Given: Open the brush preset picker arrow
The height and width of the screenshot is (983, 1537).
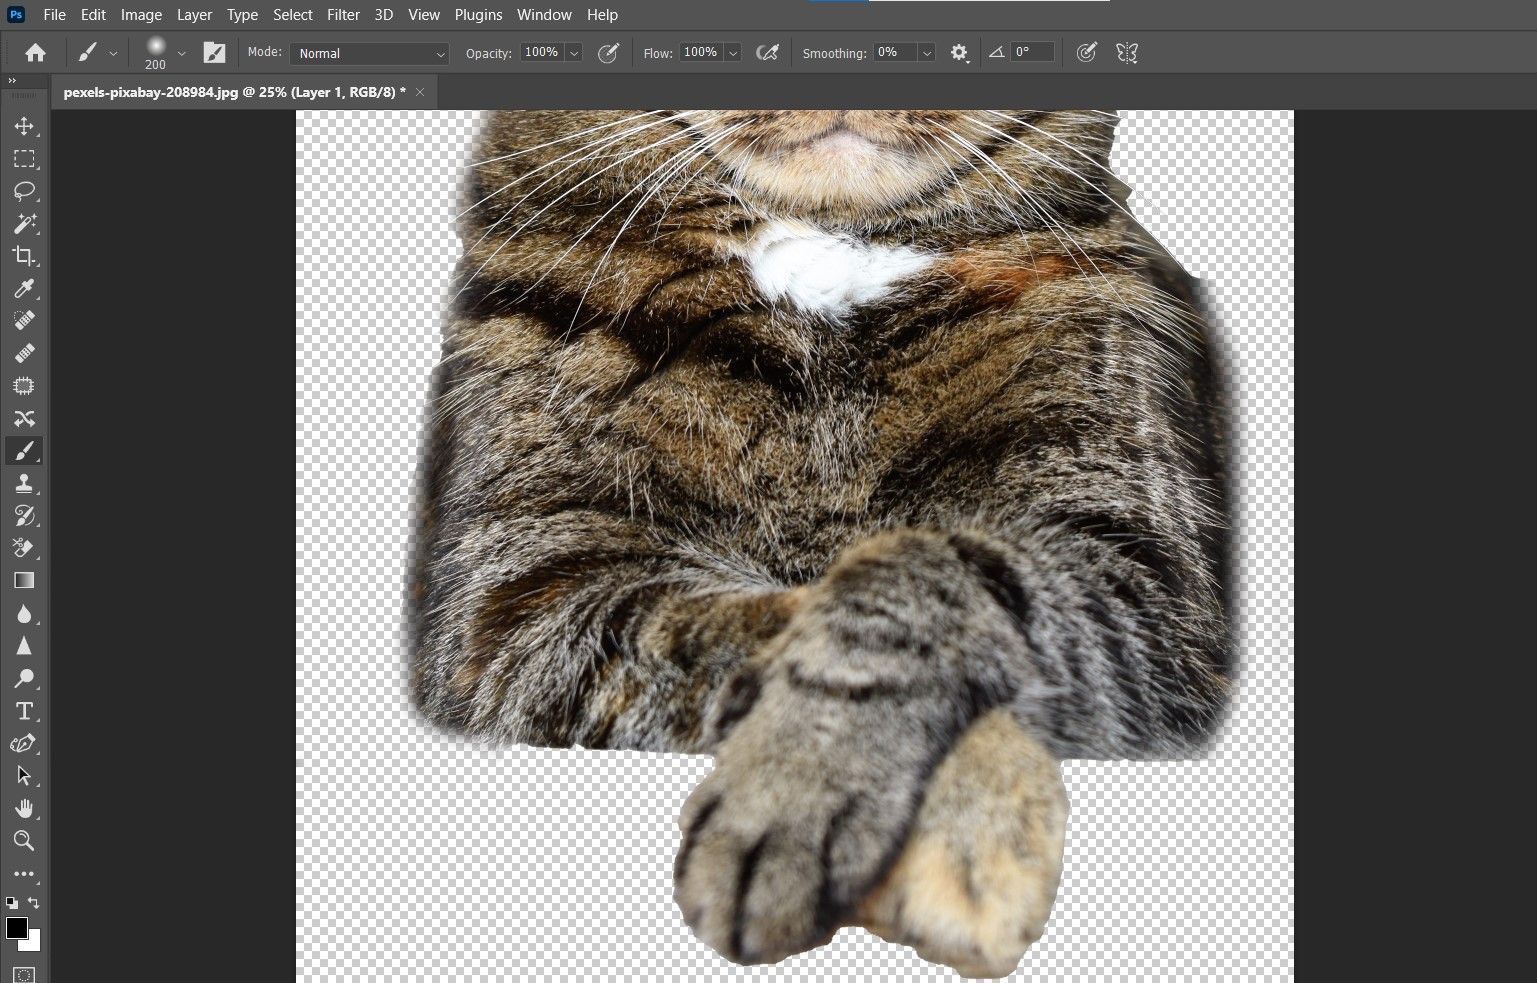Looking at the screenshot, I should click(181, 53).
